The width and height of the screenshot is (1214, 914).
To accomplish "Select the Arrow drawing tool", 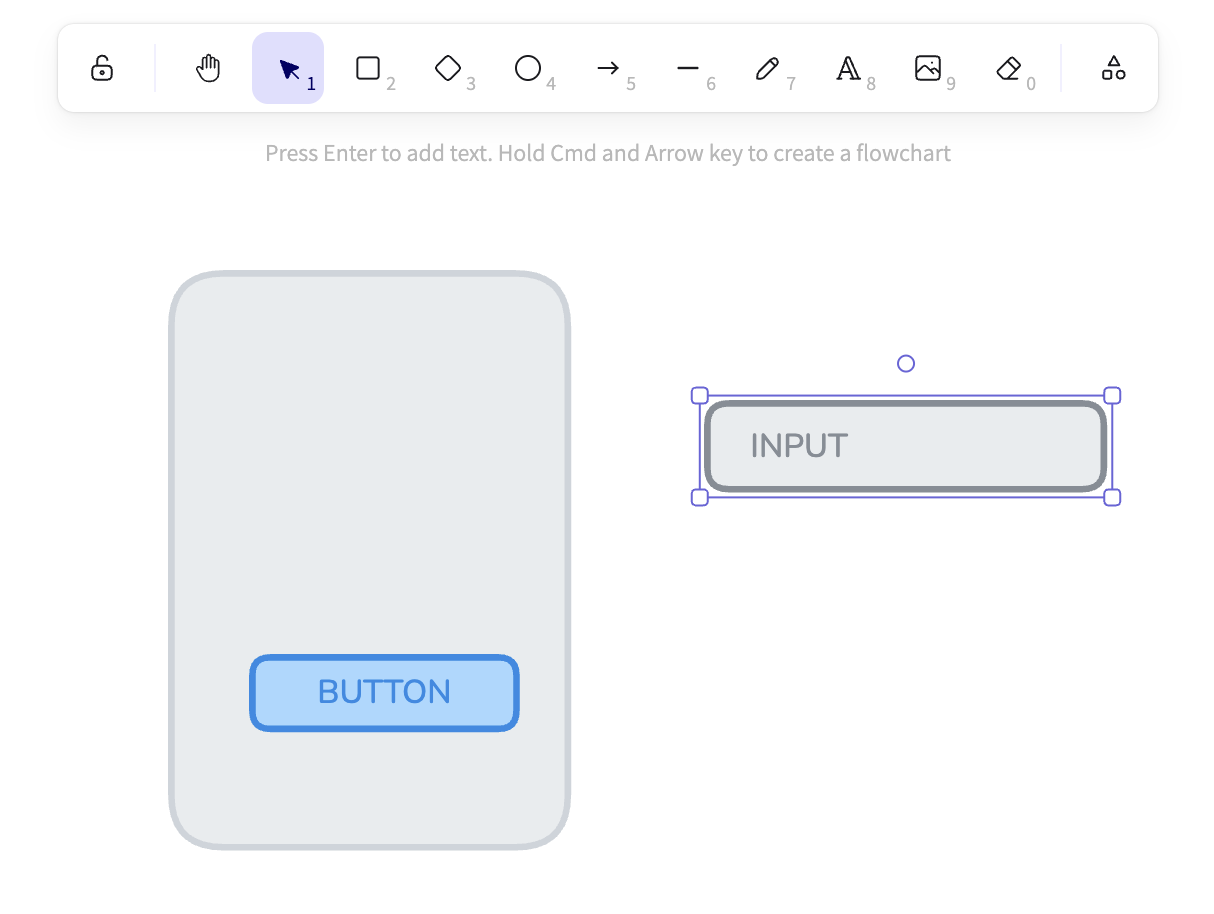I will (608, 68).
